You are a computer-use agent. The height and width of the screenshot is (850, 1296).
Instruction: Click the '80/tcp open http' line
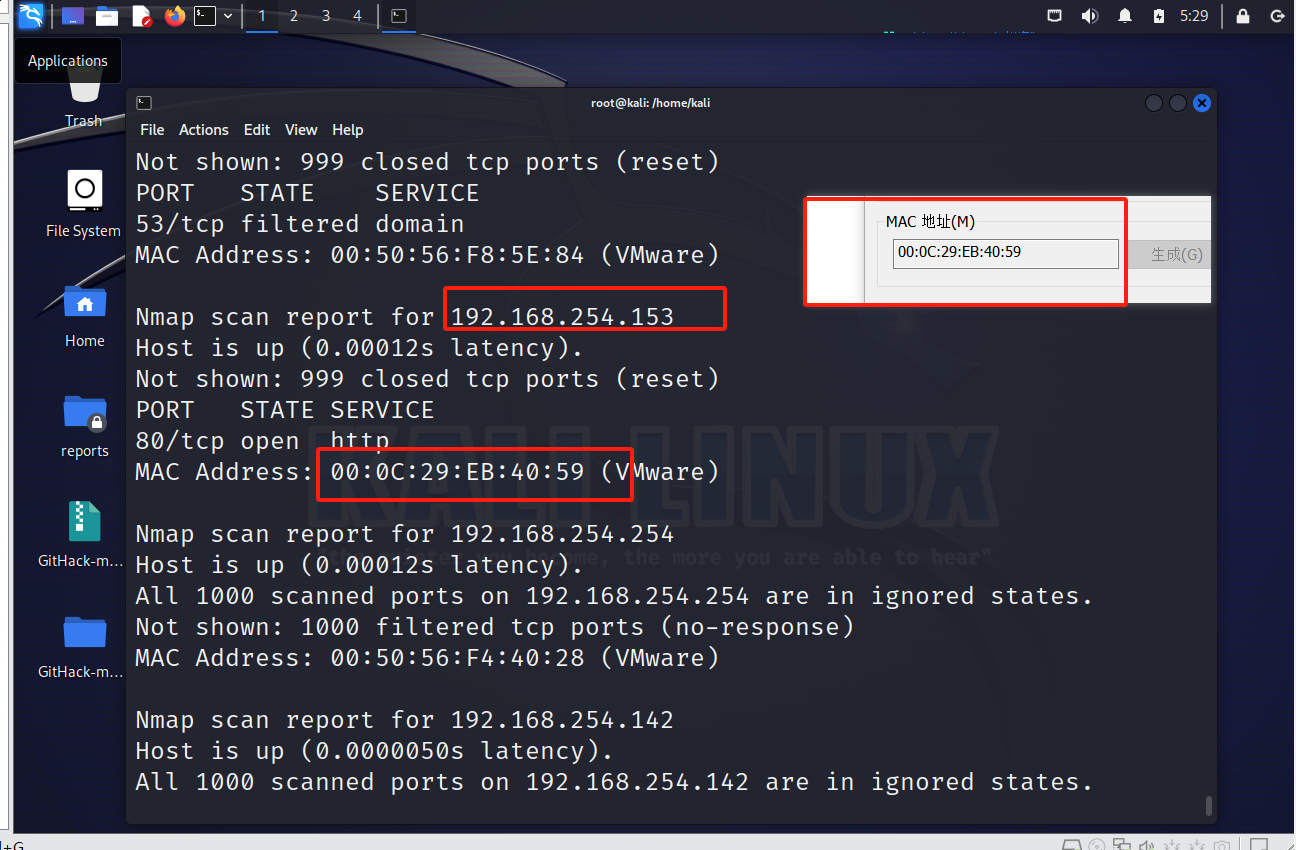pyautogui.click(x=263, y=441)
